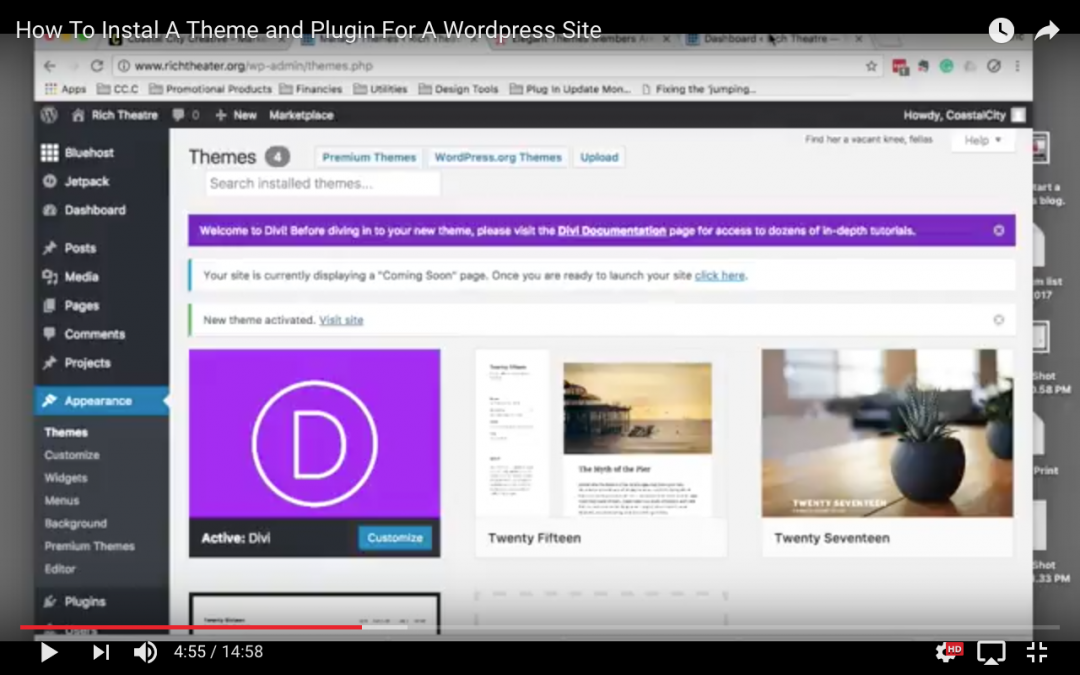Screen dimensions: 1080x675
Task: Open Howdy, CoastalCity account menu
Action: [x=964, y=115]
